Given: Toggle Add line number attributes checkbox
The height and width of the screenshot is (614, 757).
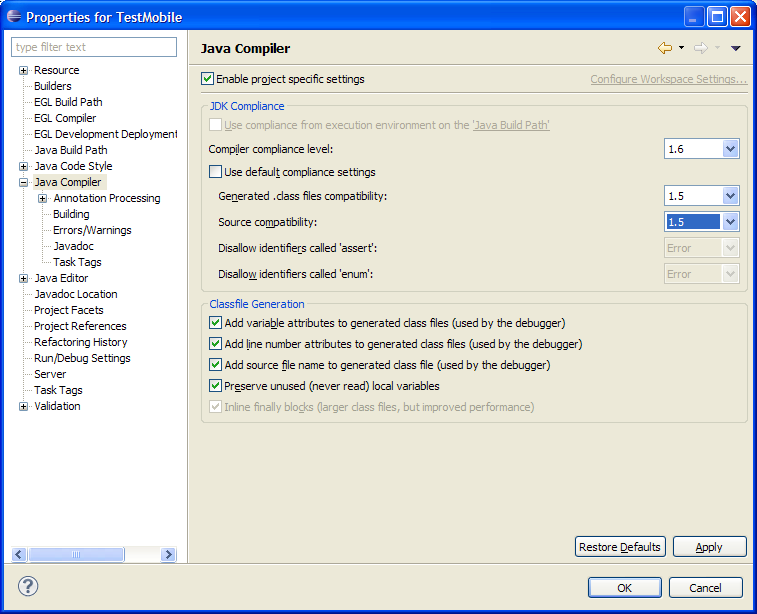Looking at the screenshot, I should point(215,344).
